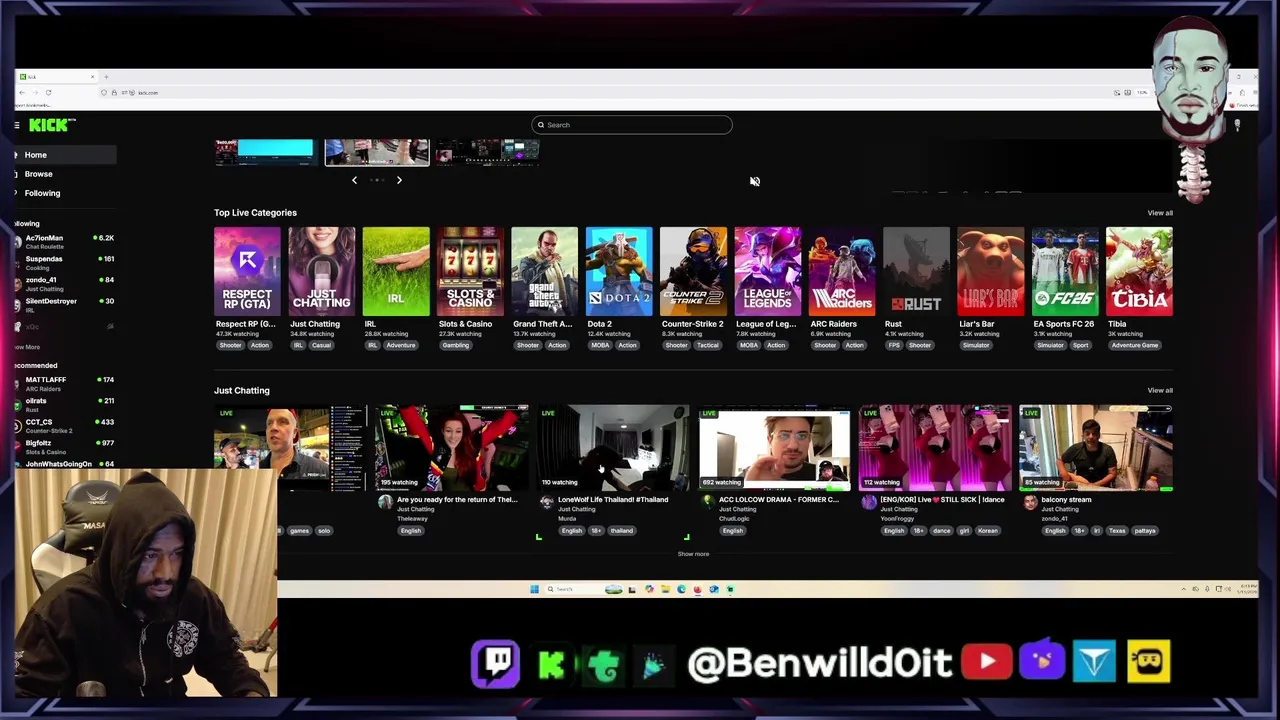Click ChudLogic channel avatar icon
1280x720 pixels.
click(x=708, y=503)
